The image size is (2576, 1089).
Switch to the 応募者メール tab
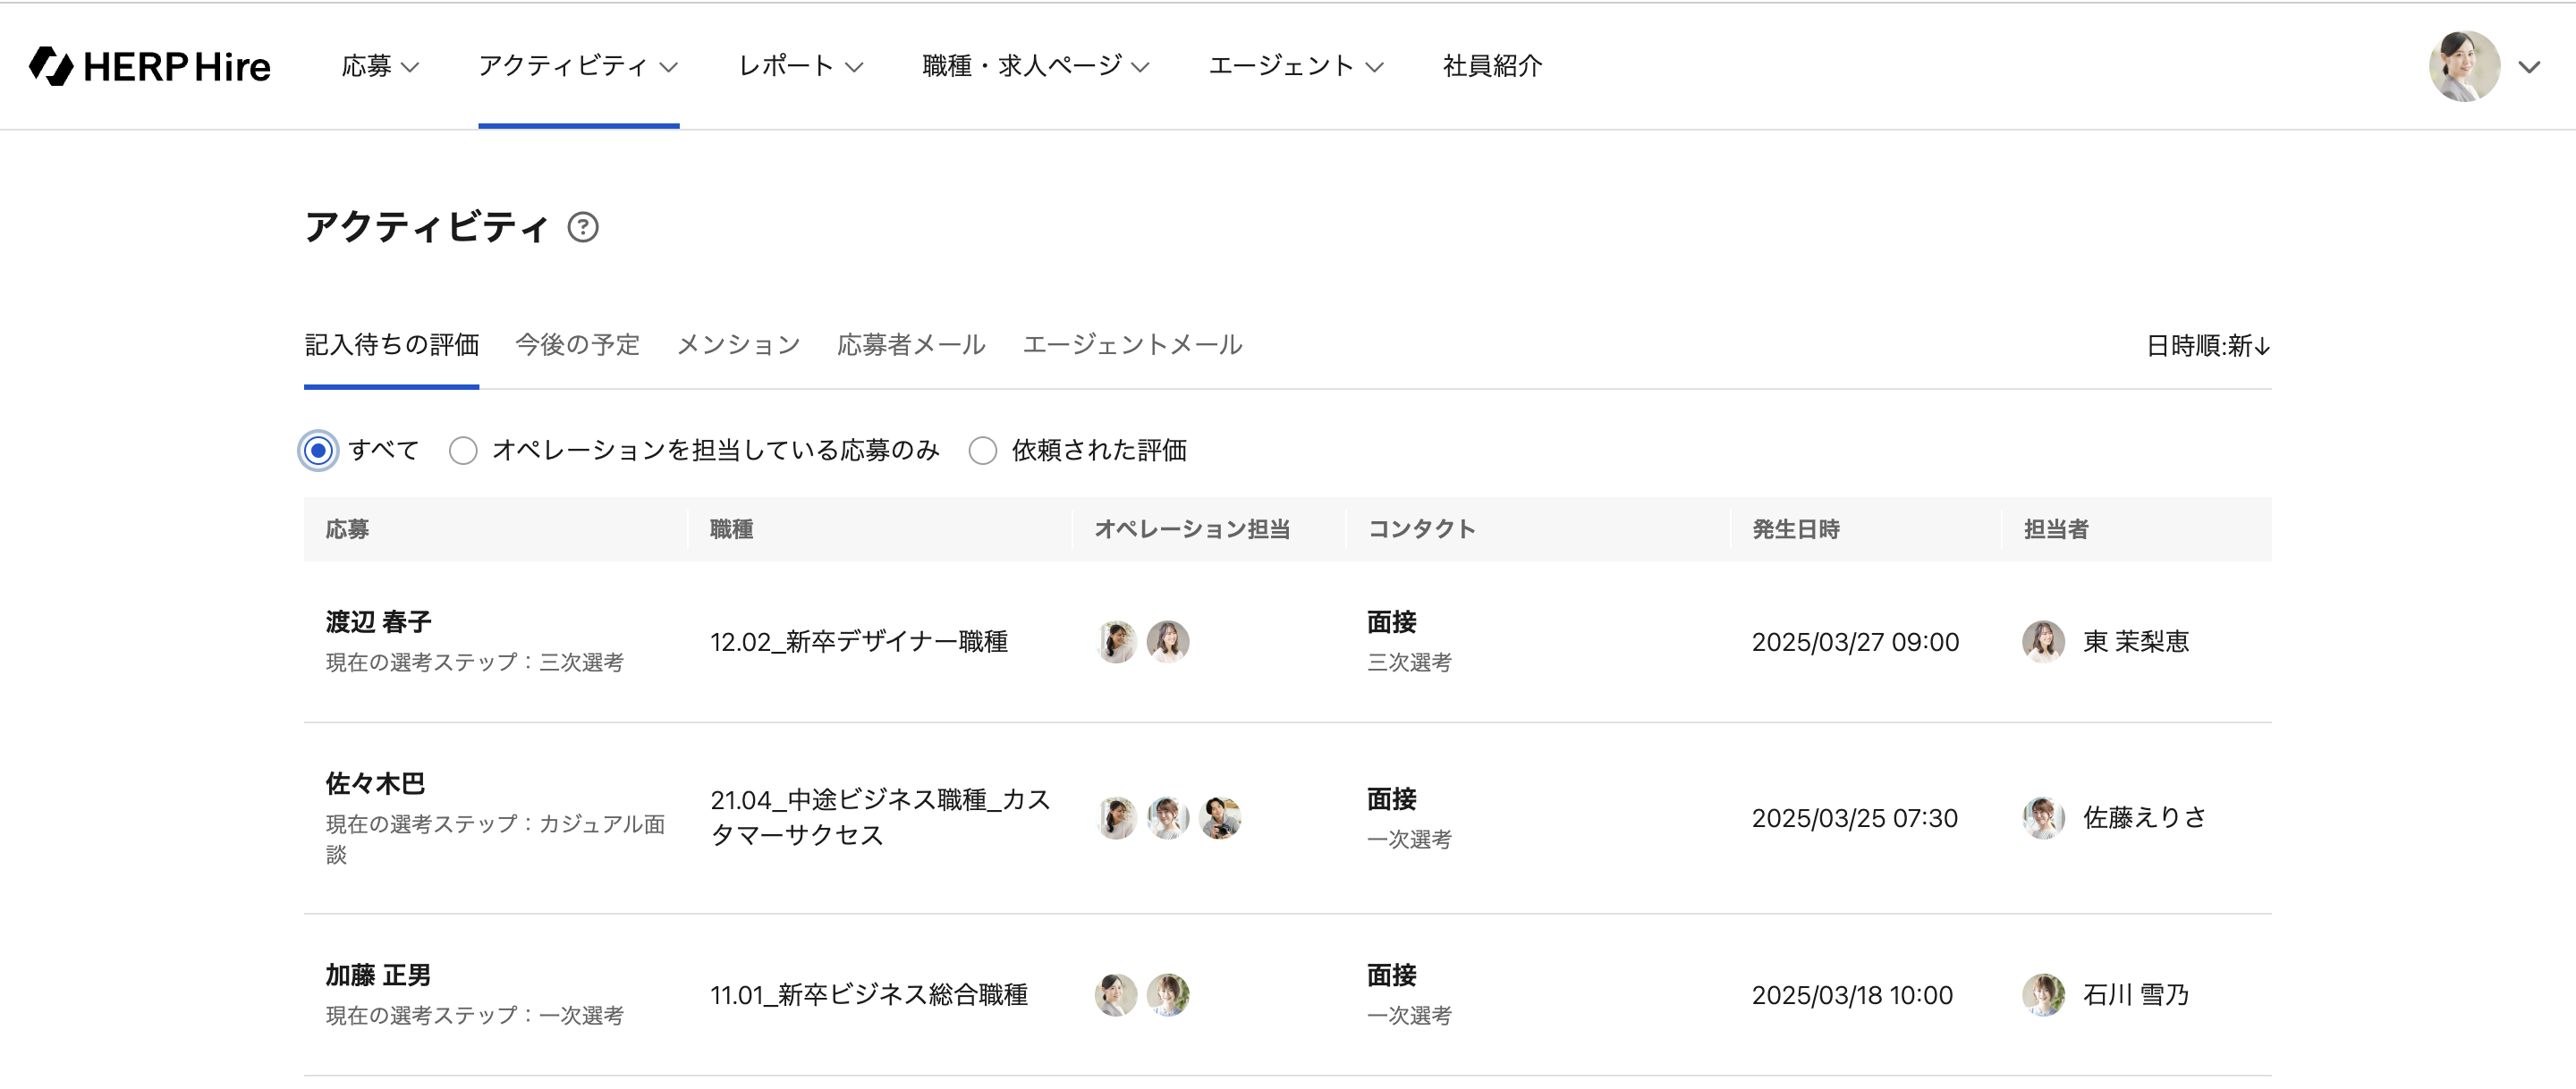click(x=911, y=345)
